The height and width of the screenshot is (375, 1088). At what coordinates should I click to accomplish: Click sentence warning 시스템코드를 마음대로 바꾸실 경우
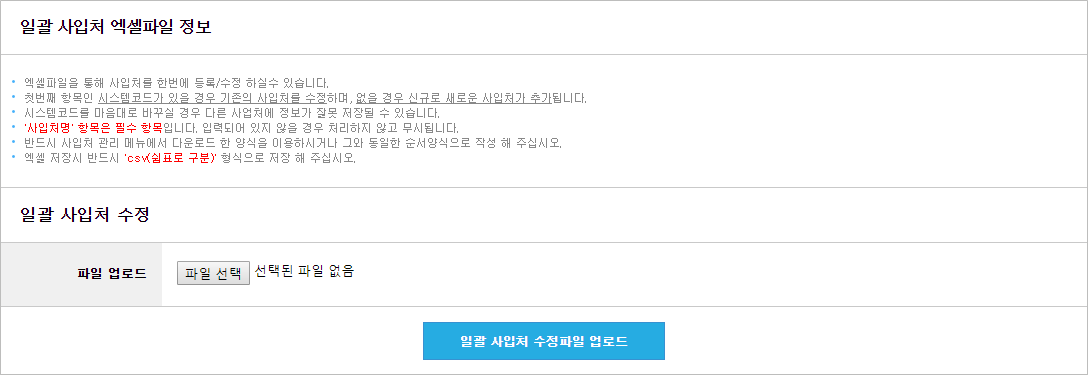point(232,112)
